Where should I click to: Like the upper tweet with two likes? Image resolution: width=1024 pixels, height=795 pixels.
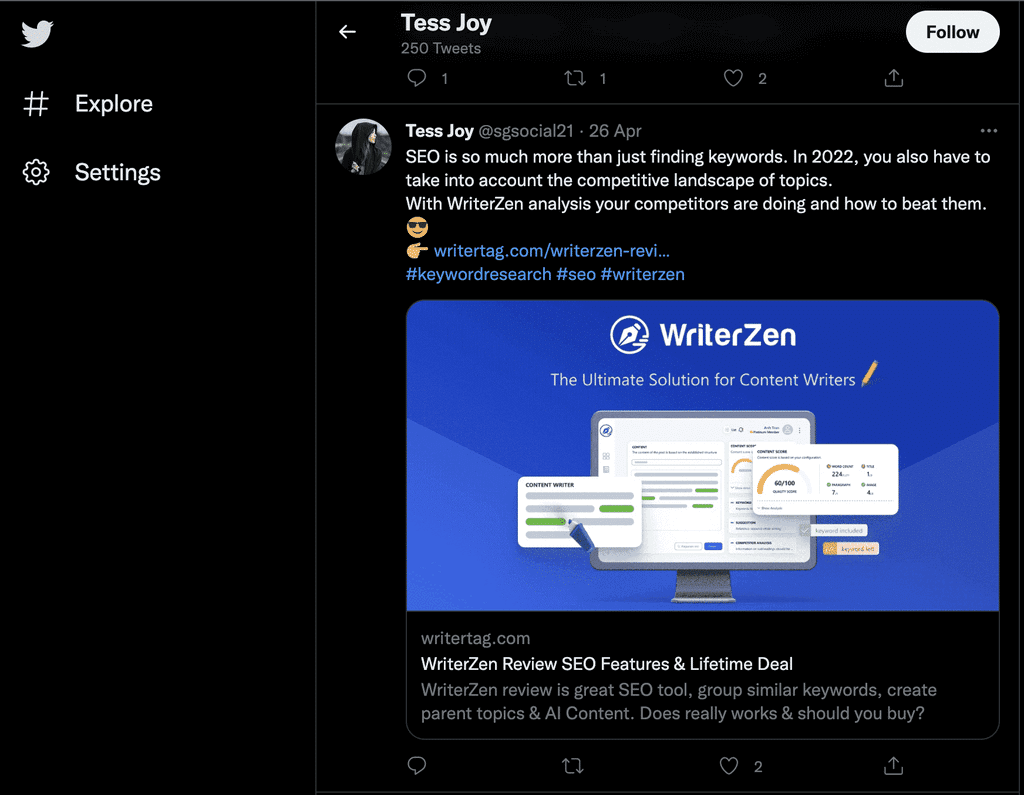point(733,78)
